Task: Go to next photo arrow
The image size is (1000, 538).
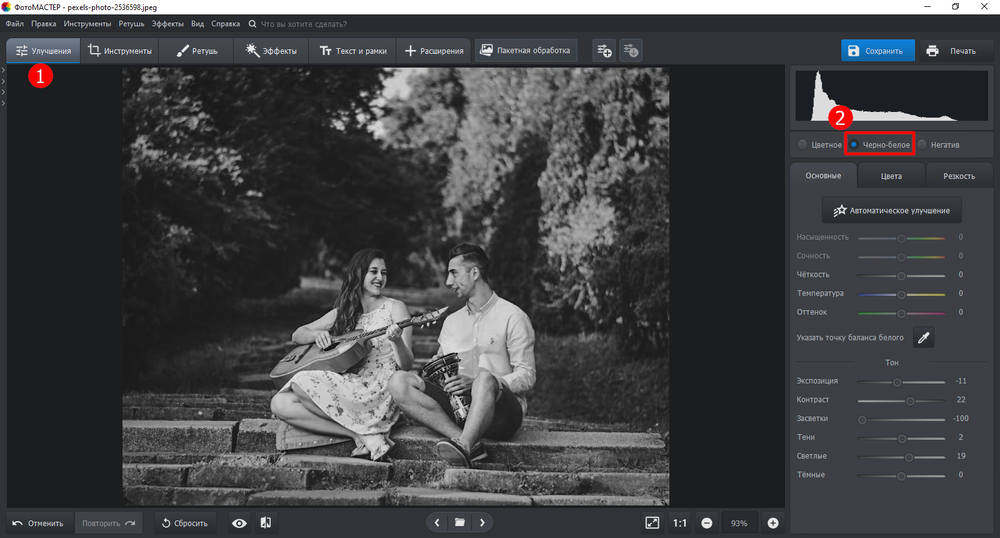Action: point(482,523)
